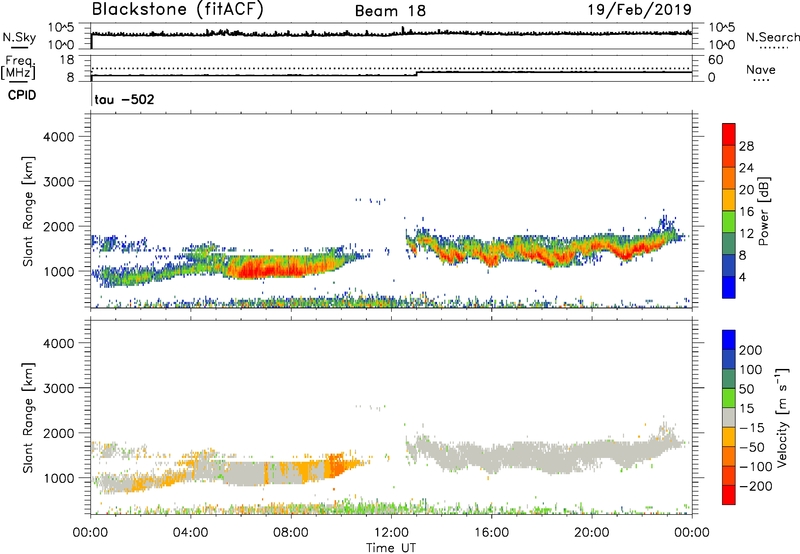The width and height of the screenshot is (800, 554).
Task: Click the Slant Range [km] label of power panel
Action: (x=28, y=211)
